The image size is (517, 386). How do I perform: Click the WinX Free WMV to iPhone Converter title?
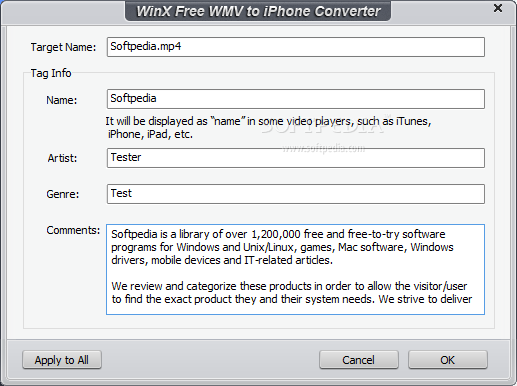click(x=258, y=11)
